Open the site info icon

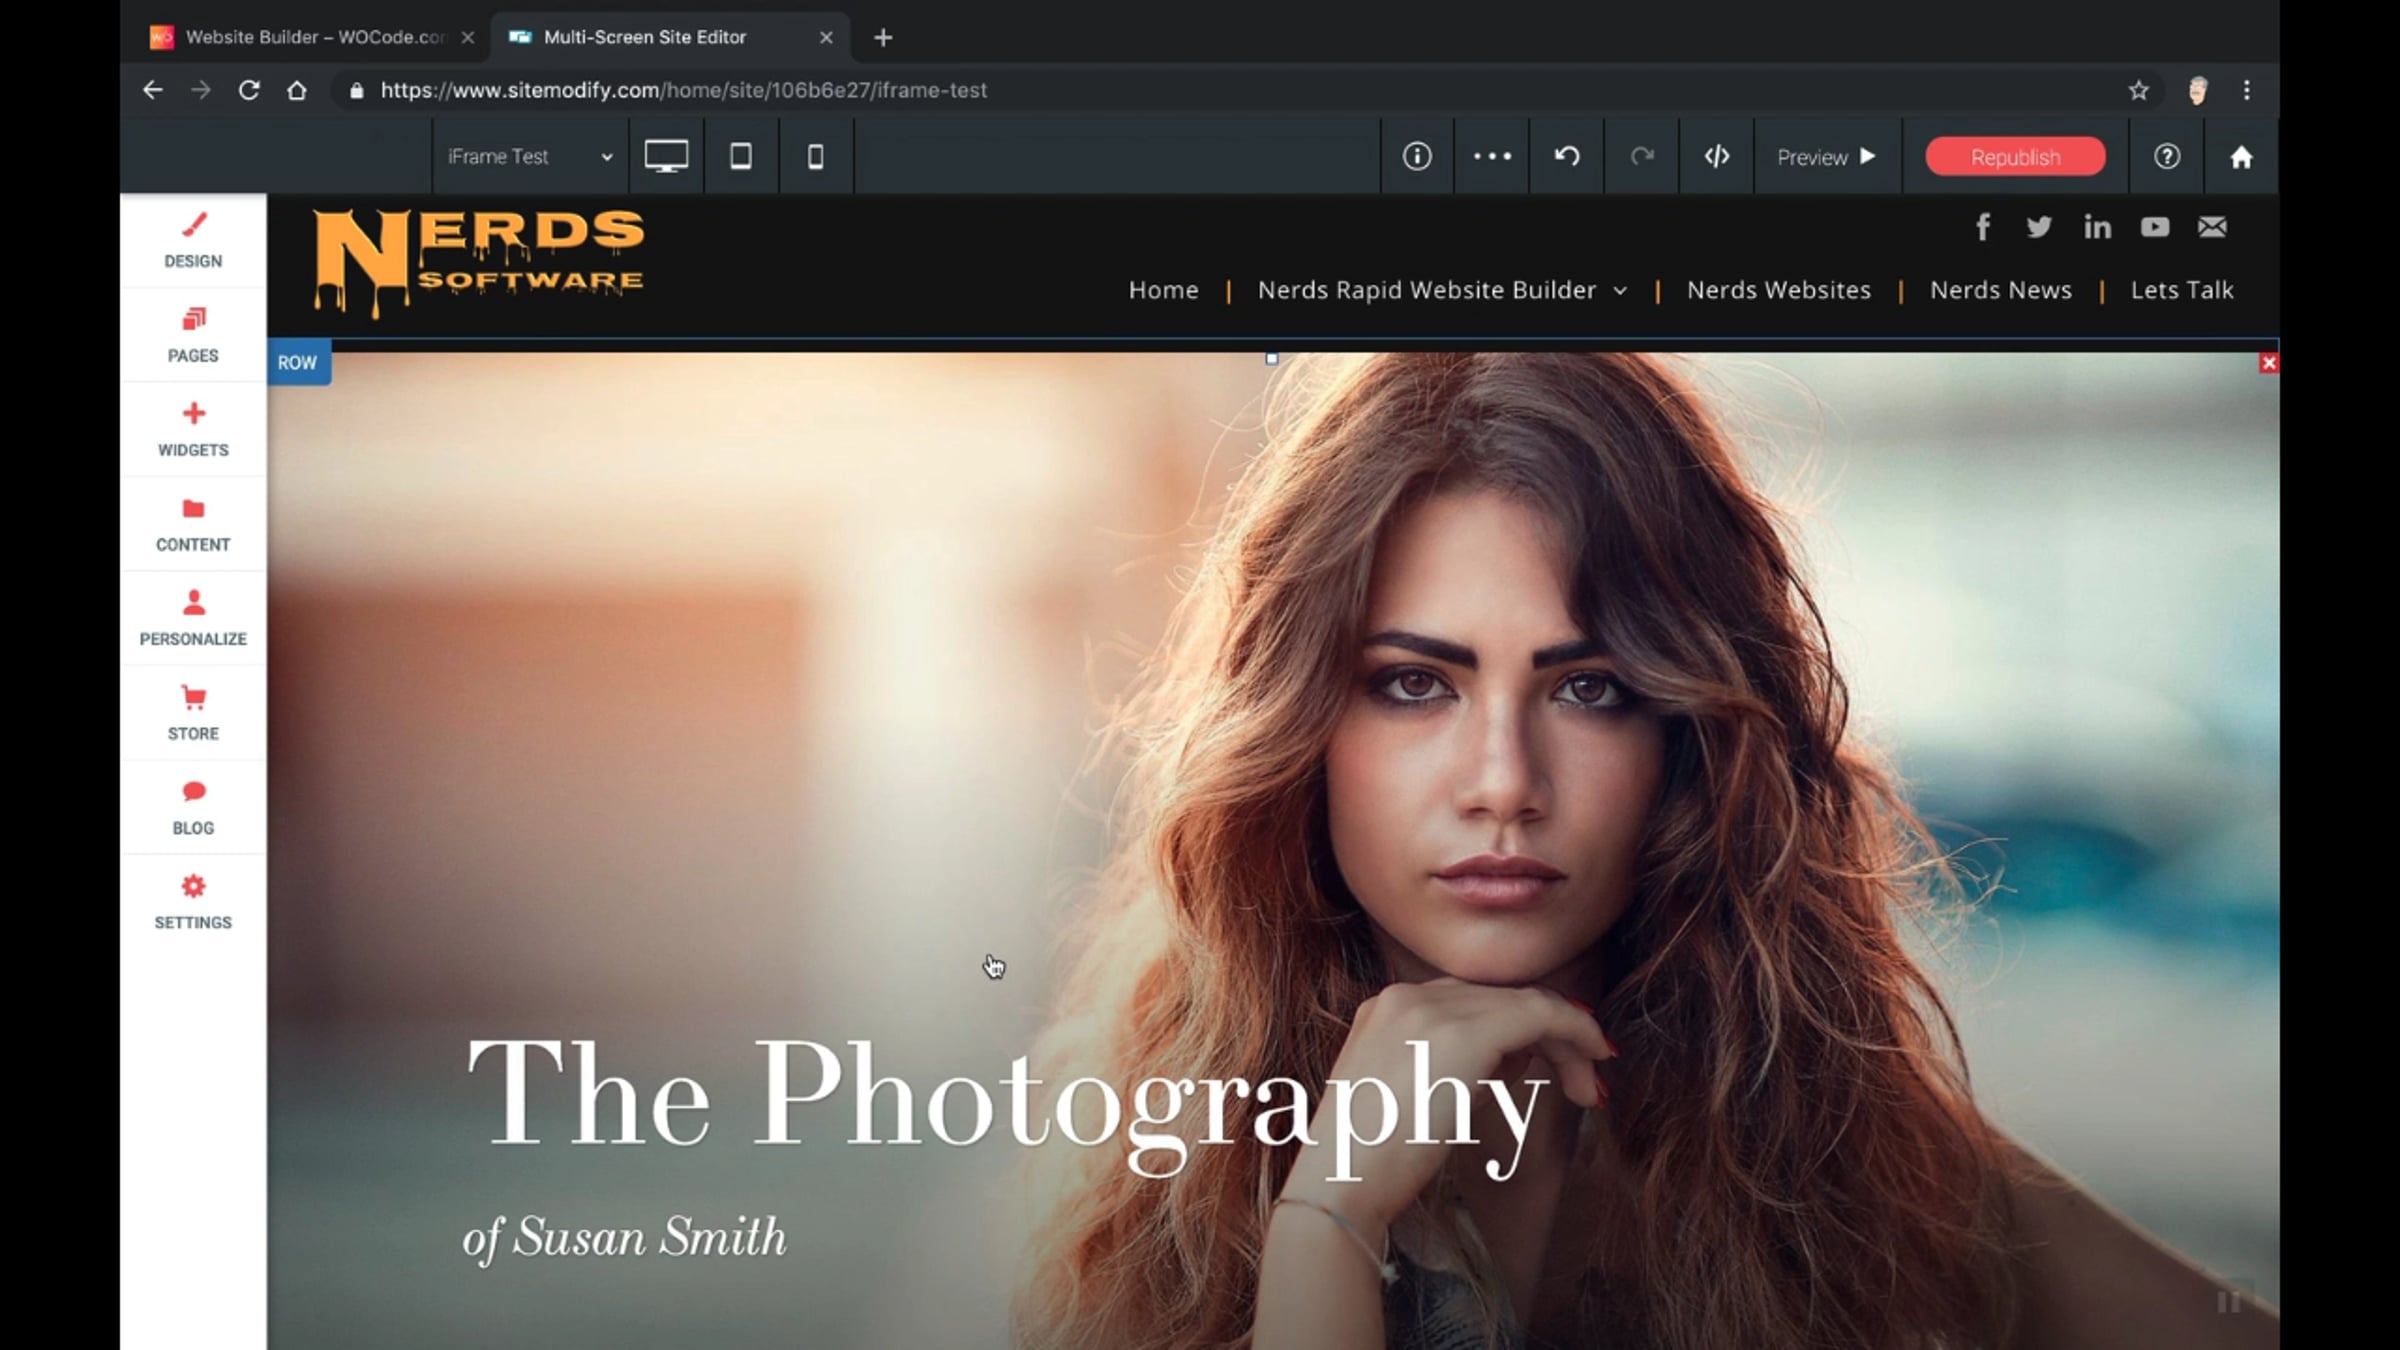point(1417,156)
